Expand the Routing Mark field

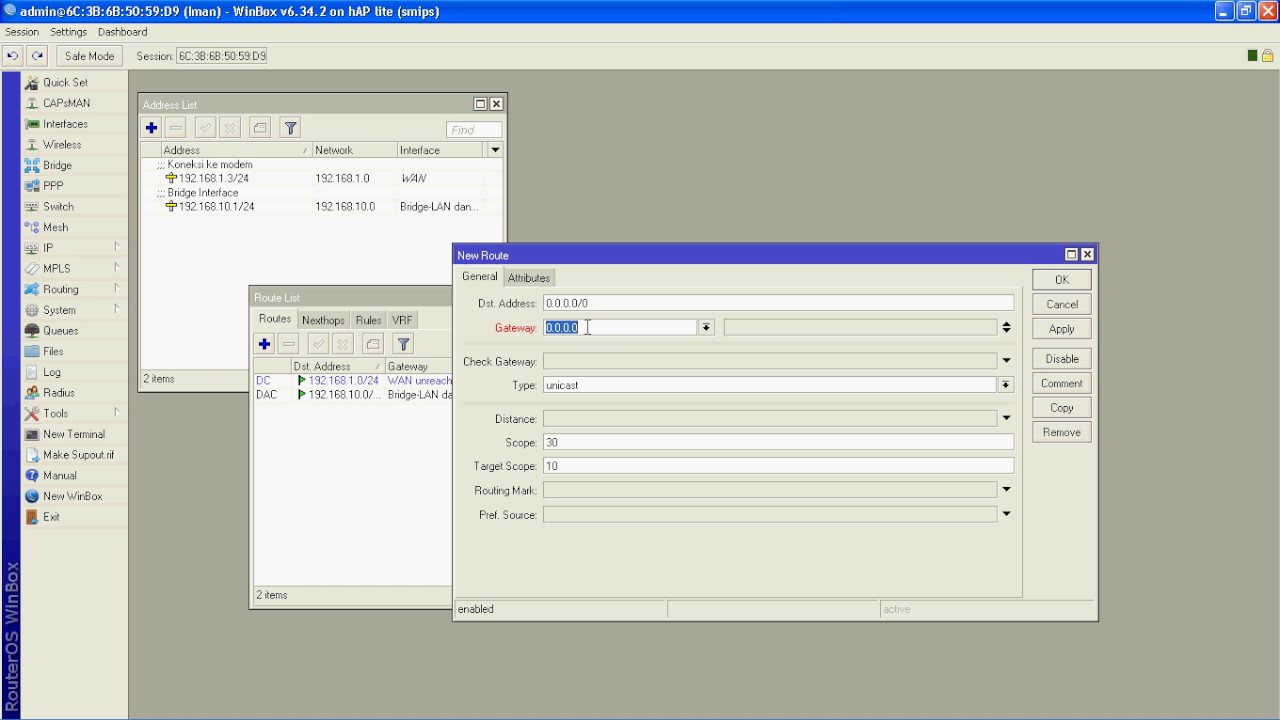coord(1006,490)
